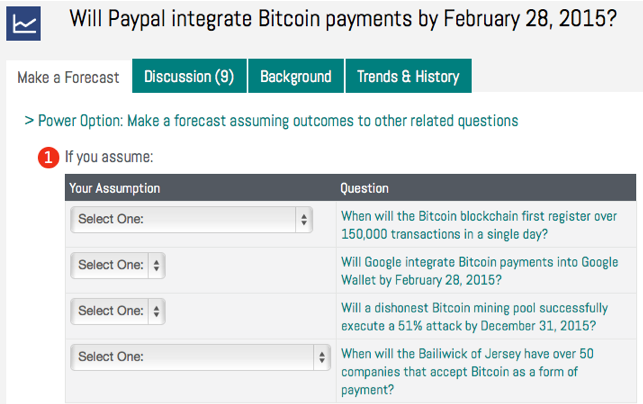This screenshot has height=404, width=643.
Task: Open the Google Wallet Bitcoin payments question
Action: click(479, 271)
